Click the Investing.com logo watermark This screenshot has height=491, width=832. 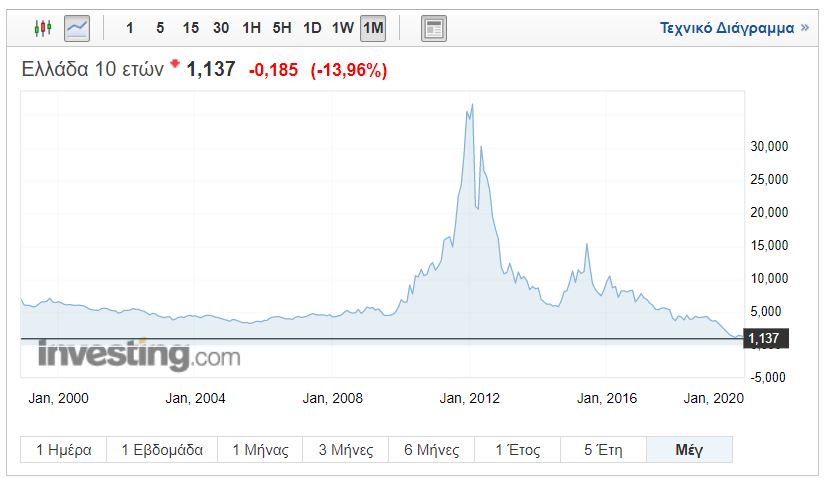[x=139, y=355]
